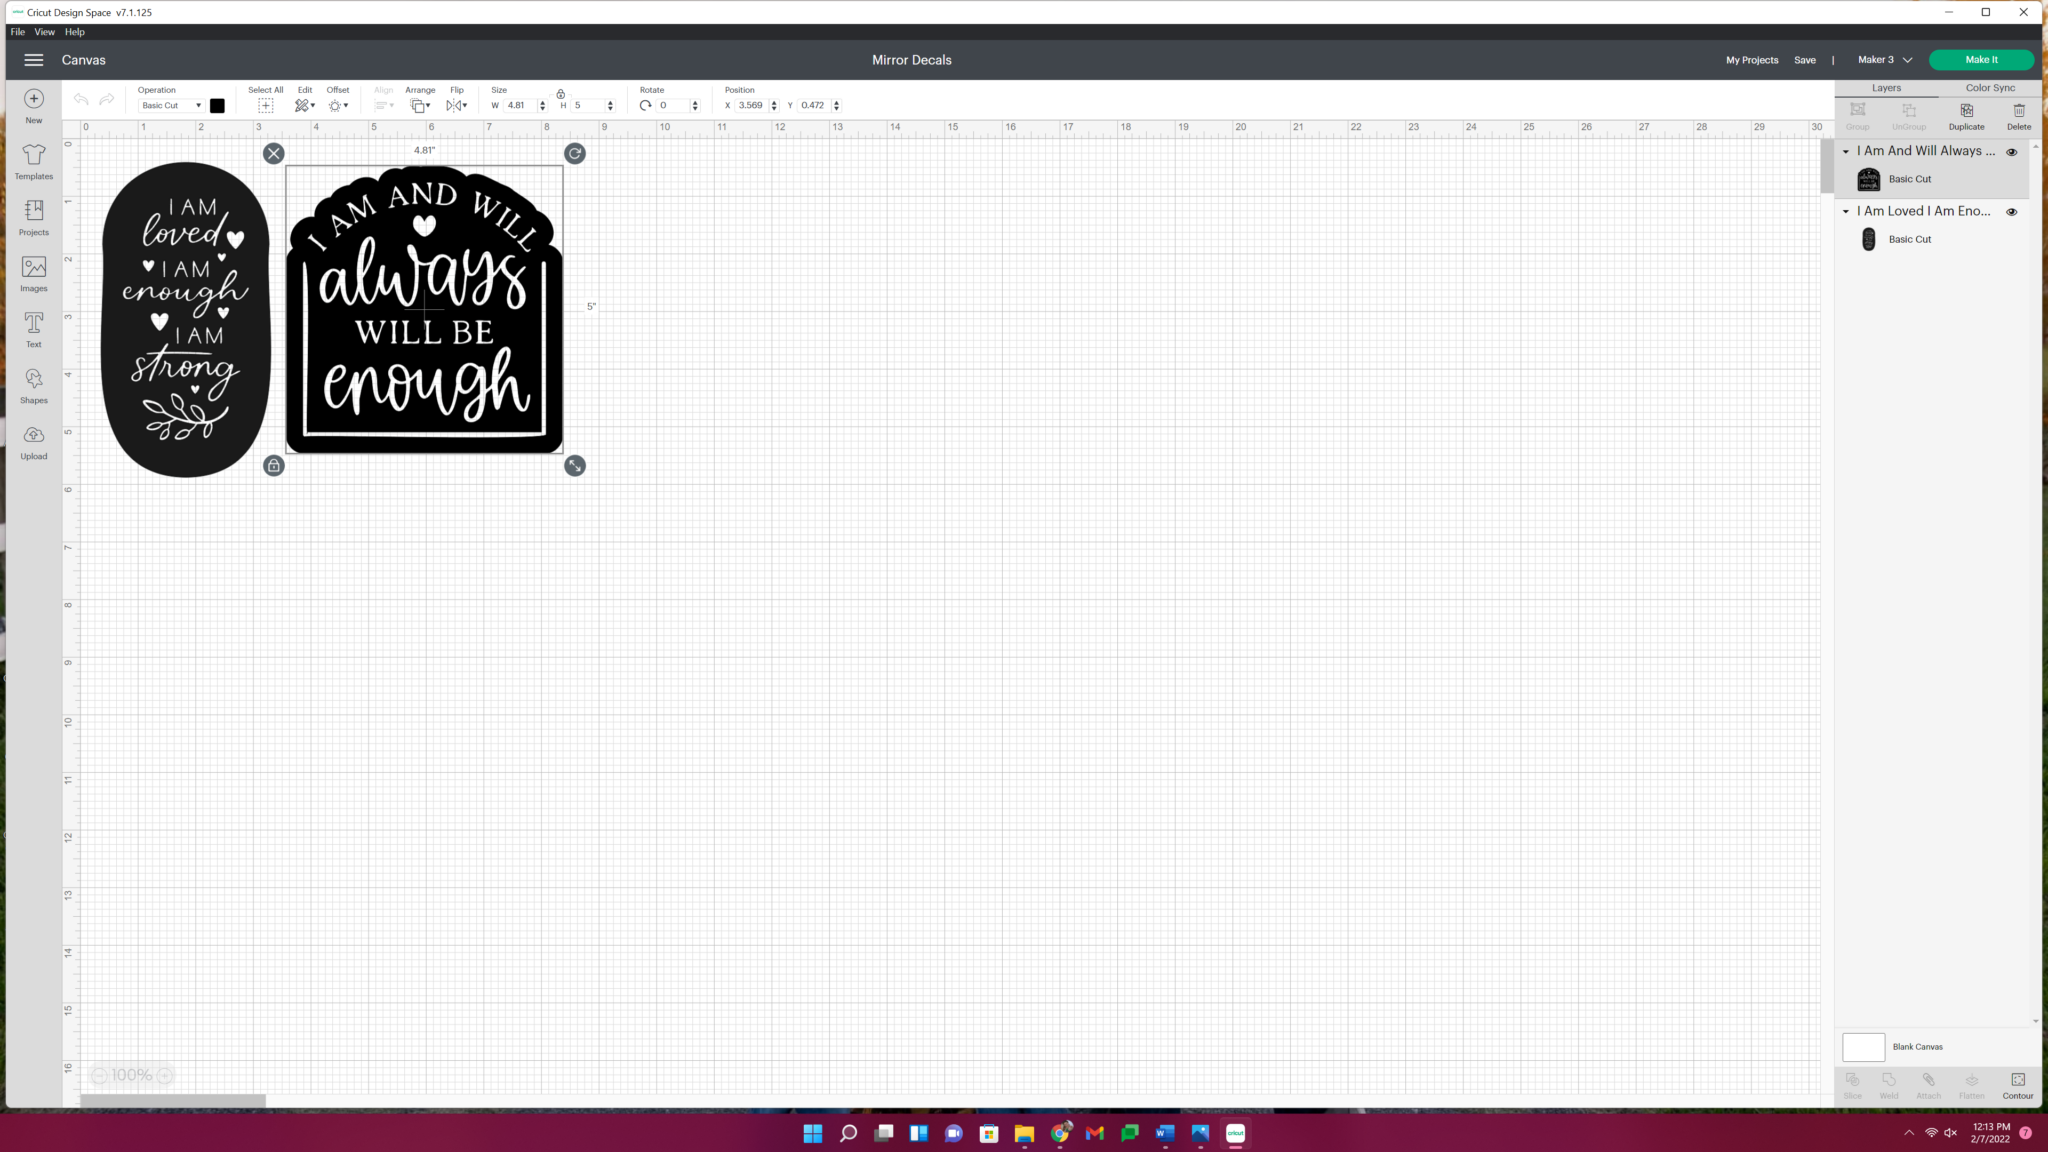Toggle the size aspect ratio lock
This screenshot has width=2048, height=1152.
(x=561, y=95)
